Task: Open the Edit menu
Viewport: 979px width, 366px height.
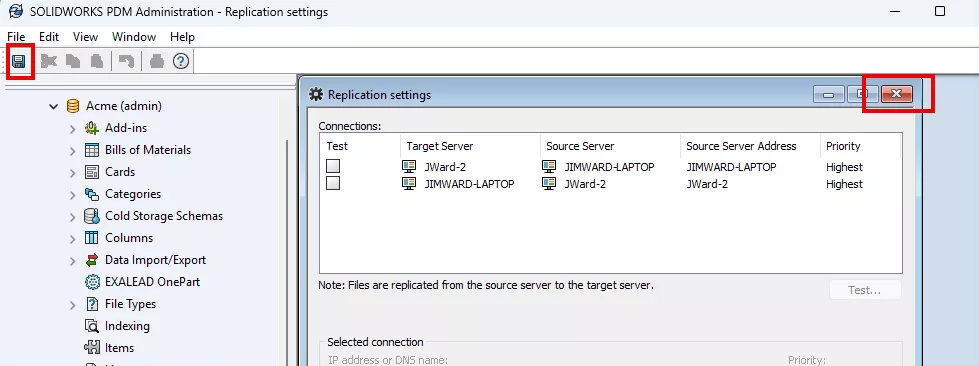Action: pyautogui.click(x=49, y=37)
